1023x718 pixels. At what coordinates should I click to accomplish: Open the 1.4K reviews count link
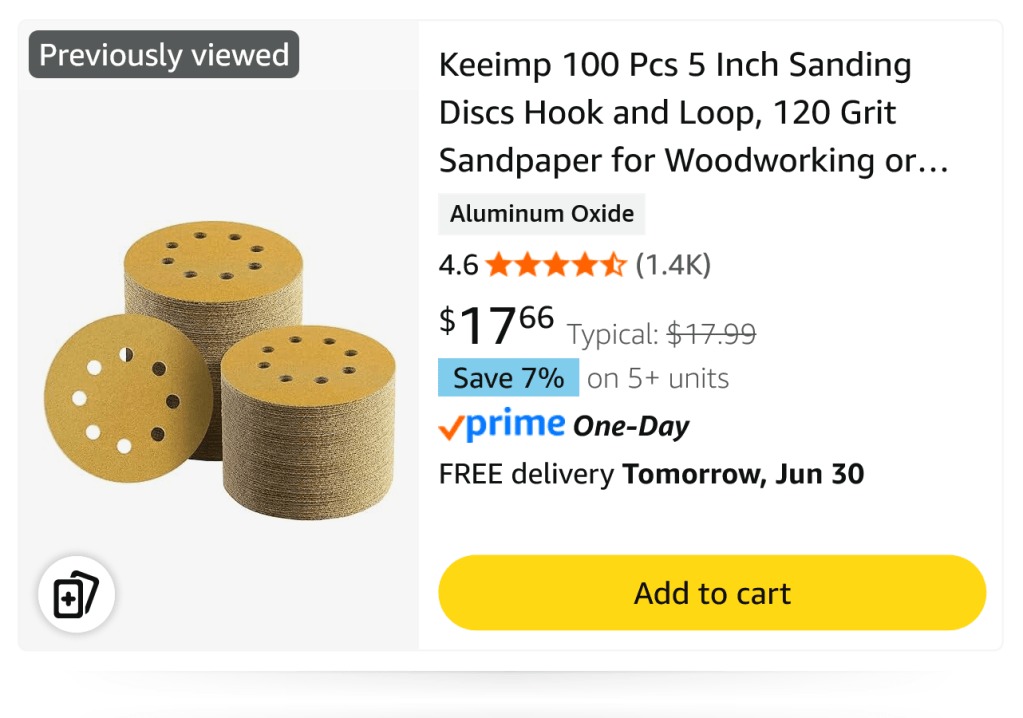(673, 265)
